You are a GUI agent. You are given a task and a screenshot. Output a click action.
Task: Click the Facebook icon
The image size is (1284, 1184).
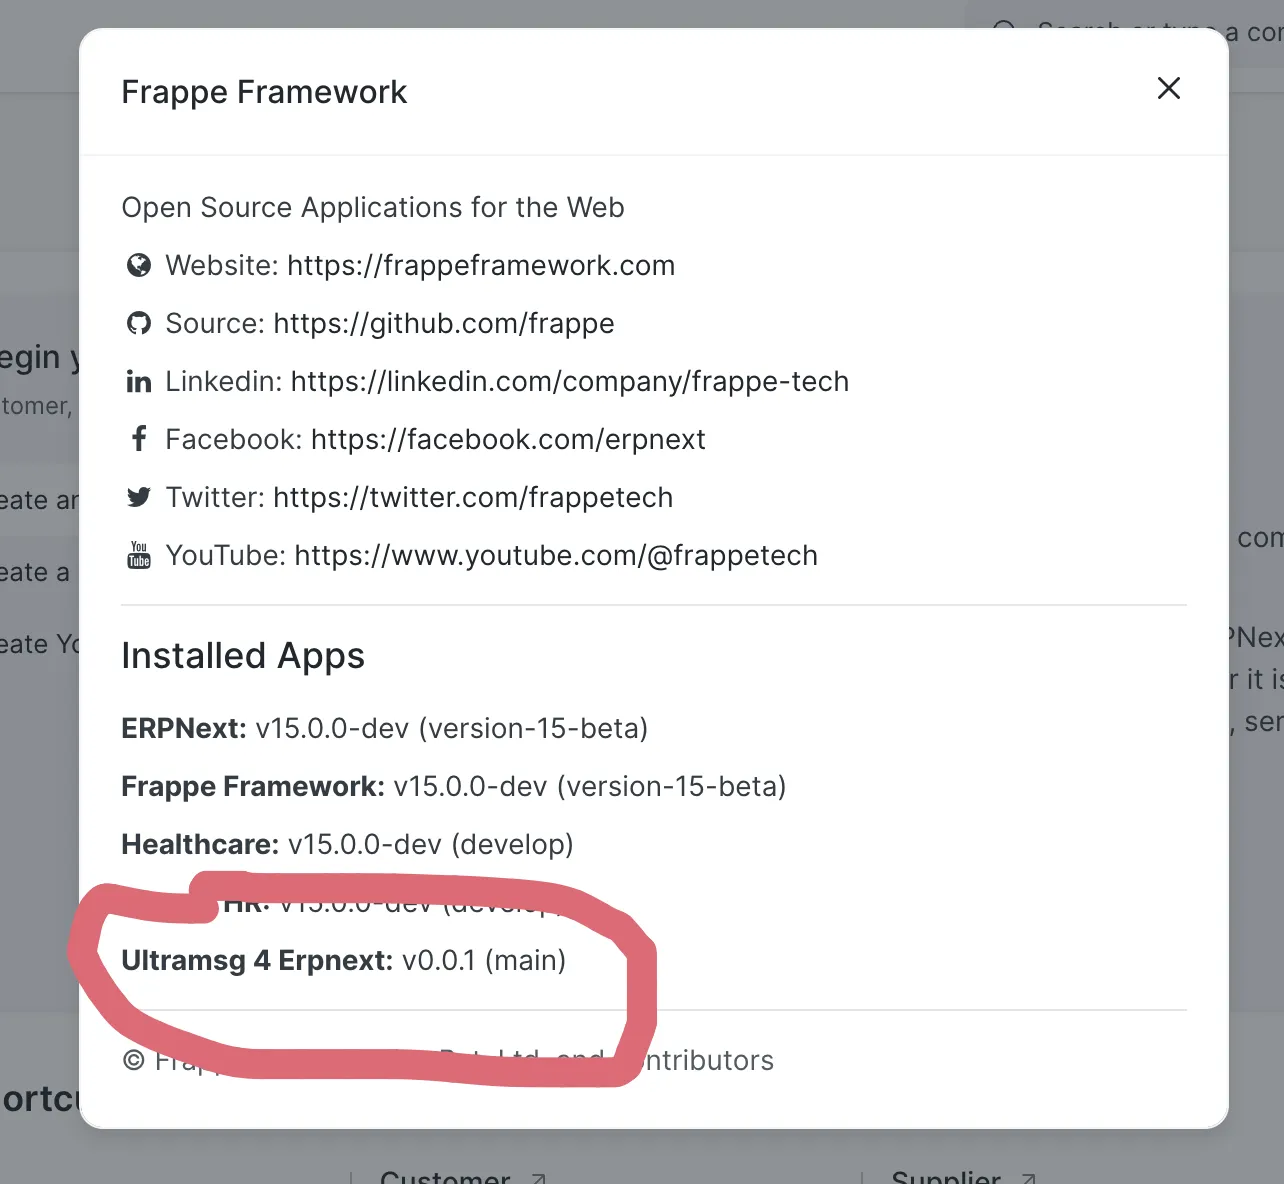(139, 439)
